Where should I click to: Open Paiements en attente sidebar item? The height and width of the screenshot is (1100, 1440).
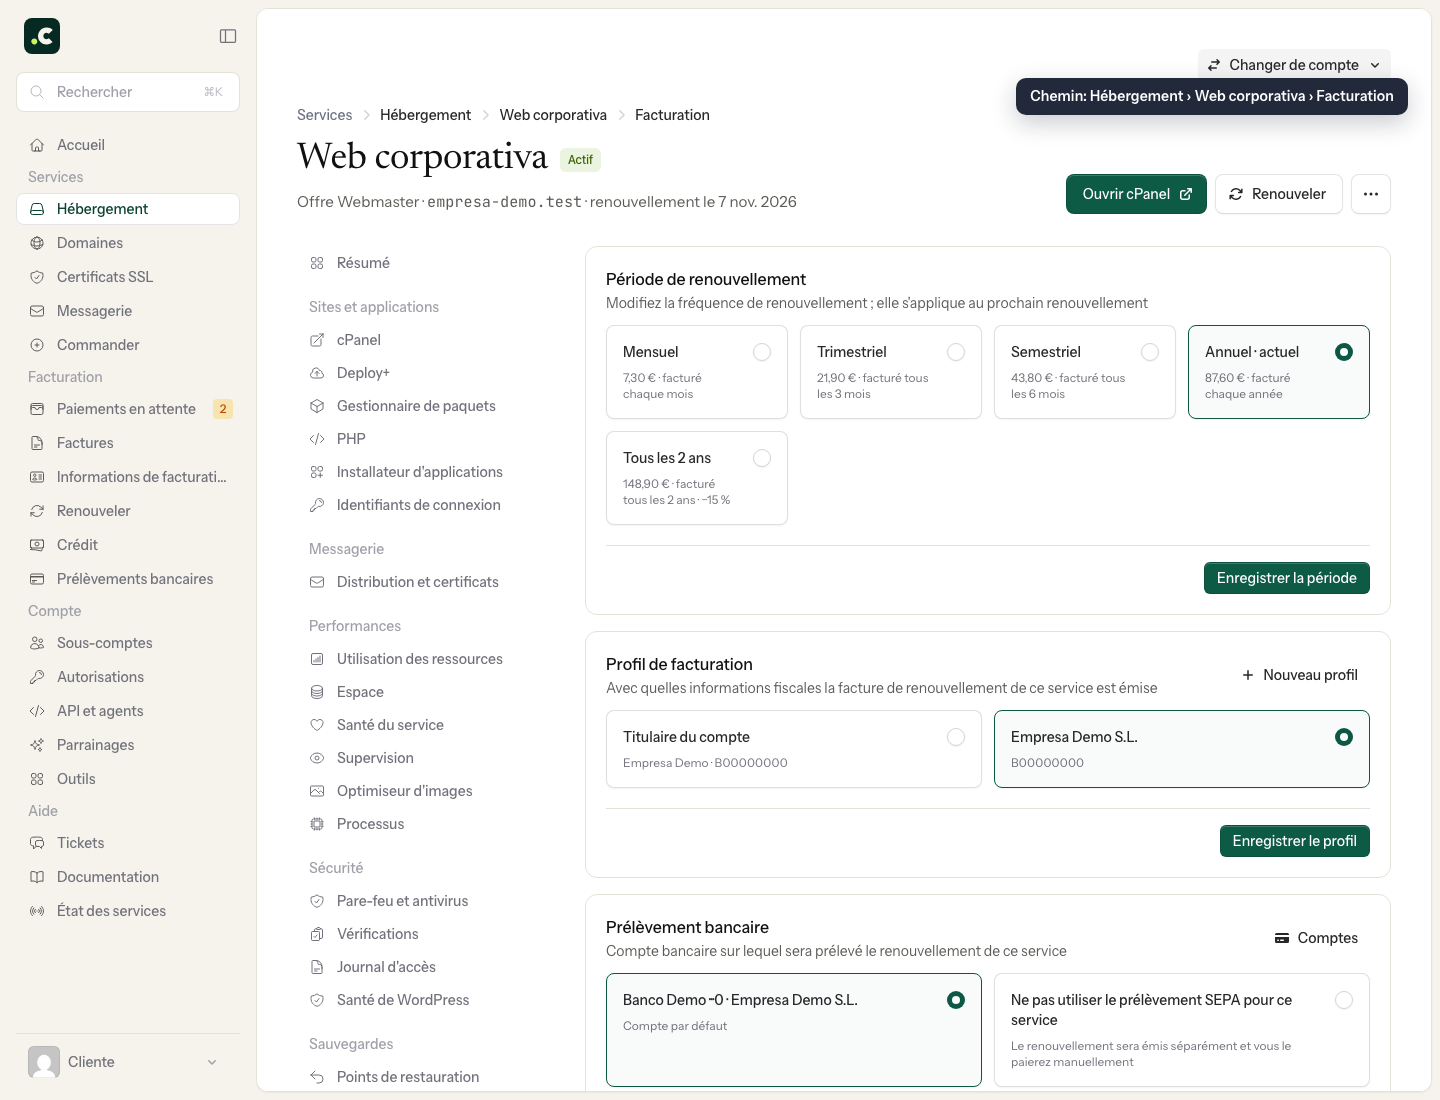coord(128,409)
